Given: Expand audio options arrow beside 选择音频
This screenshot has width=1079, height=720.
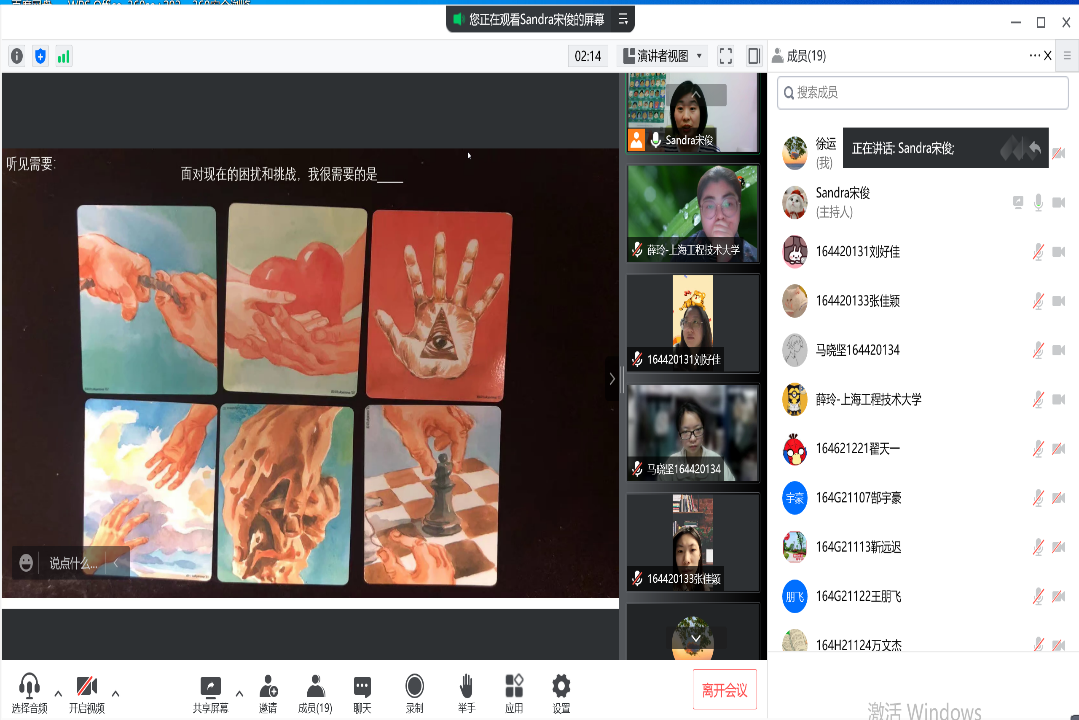Looking at the screenshot, I should tap(58, 693).
